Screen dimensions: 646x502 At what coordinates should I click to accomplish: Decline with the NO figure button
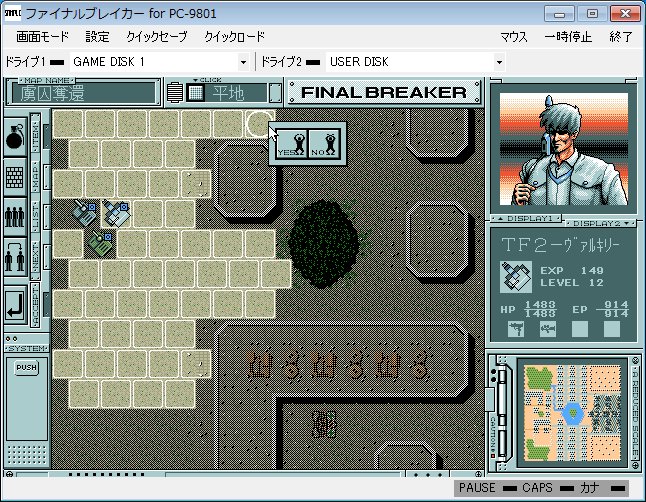click(324, 143)
